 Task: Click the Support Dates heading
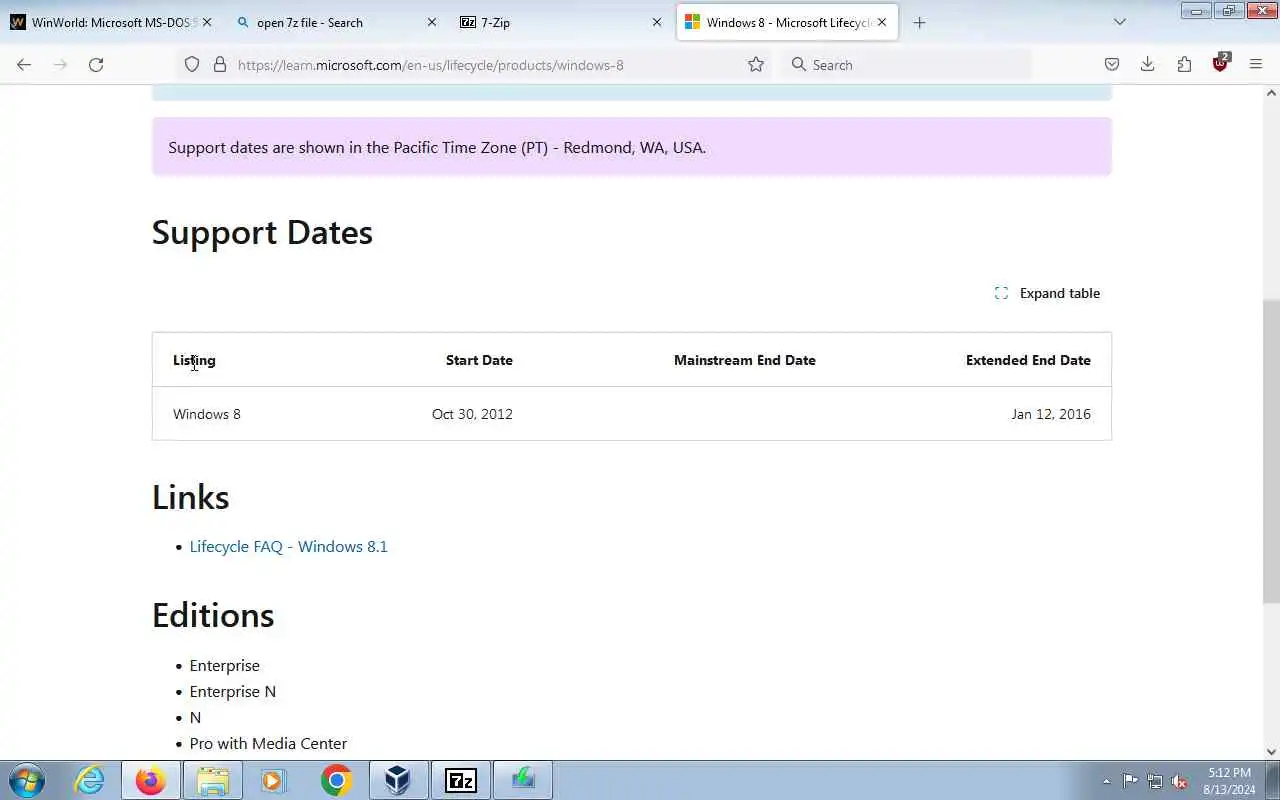coord(262,232)
